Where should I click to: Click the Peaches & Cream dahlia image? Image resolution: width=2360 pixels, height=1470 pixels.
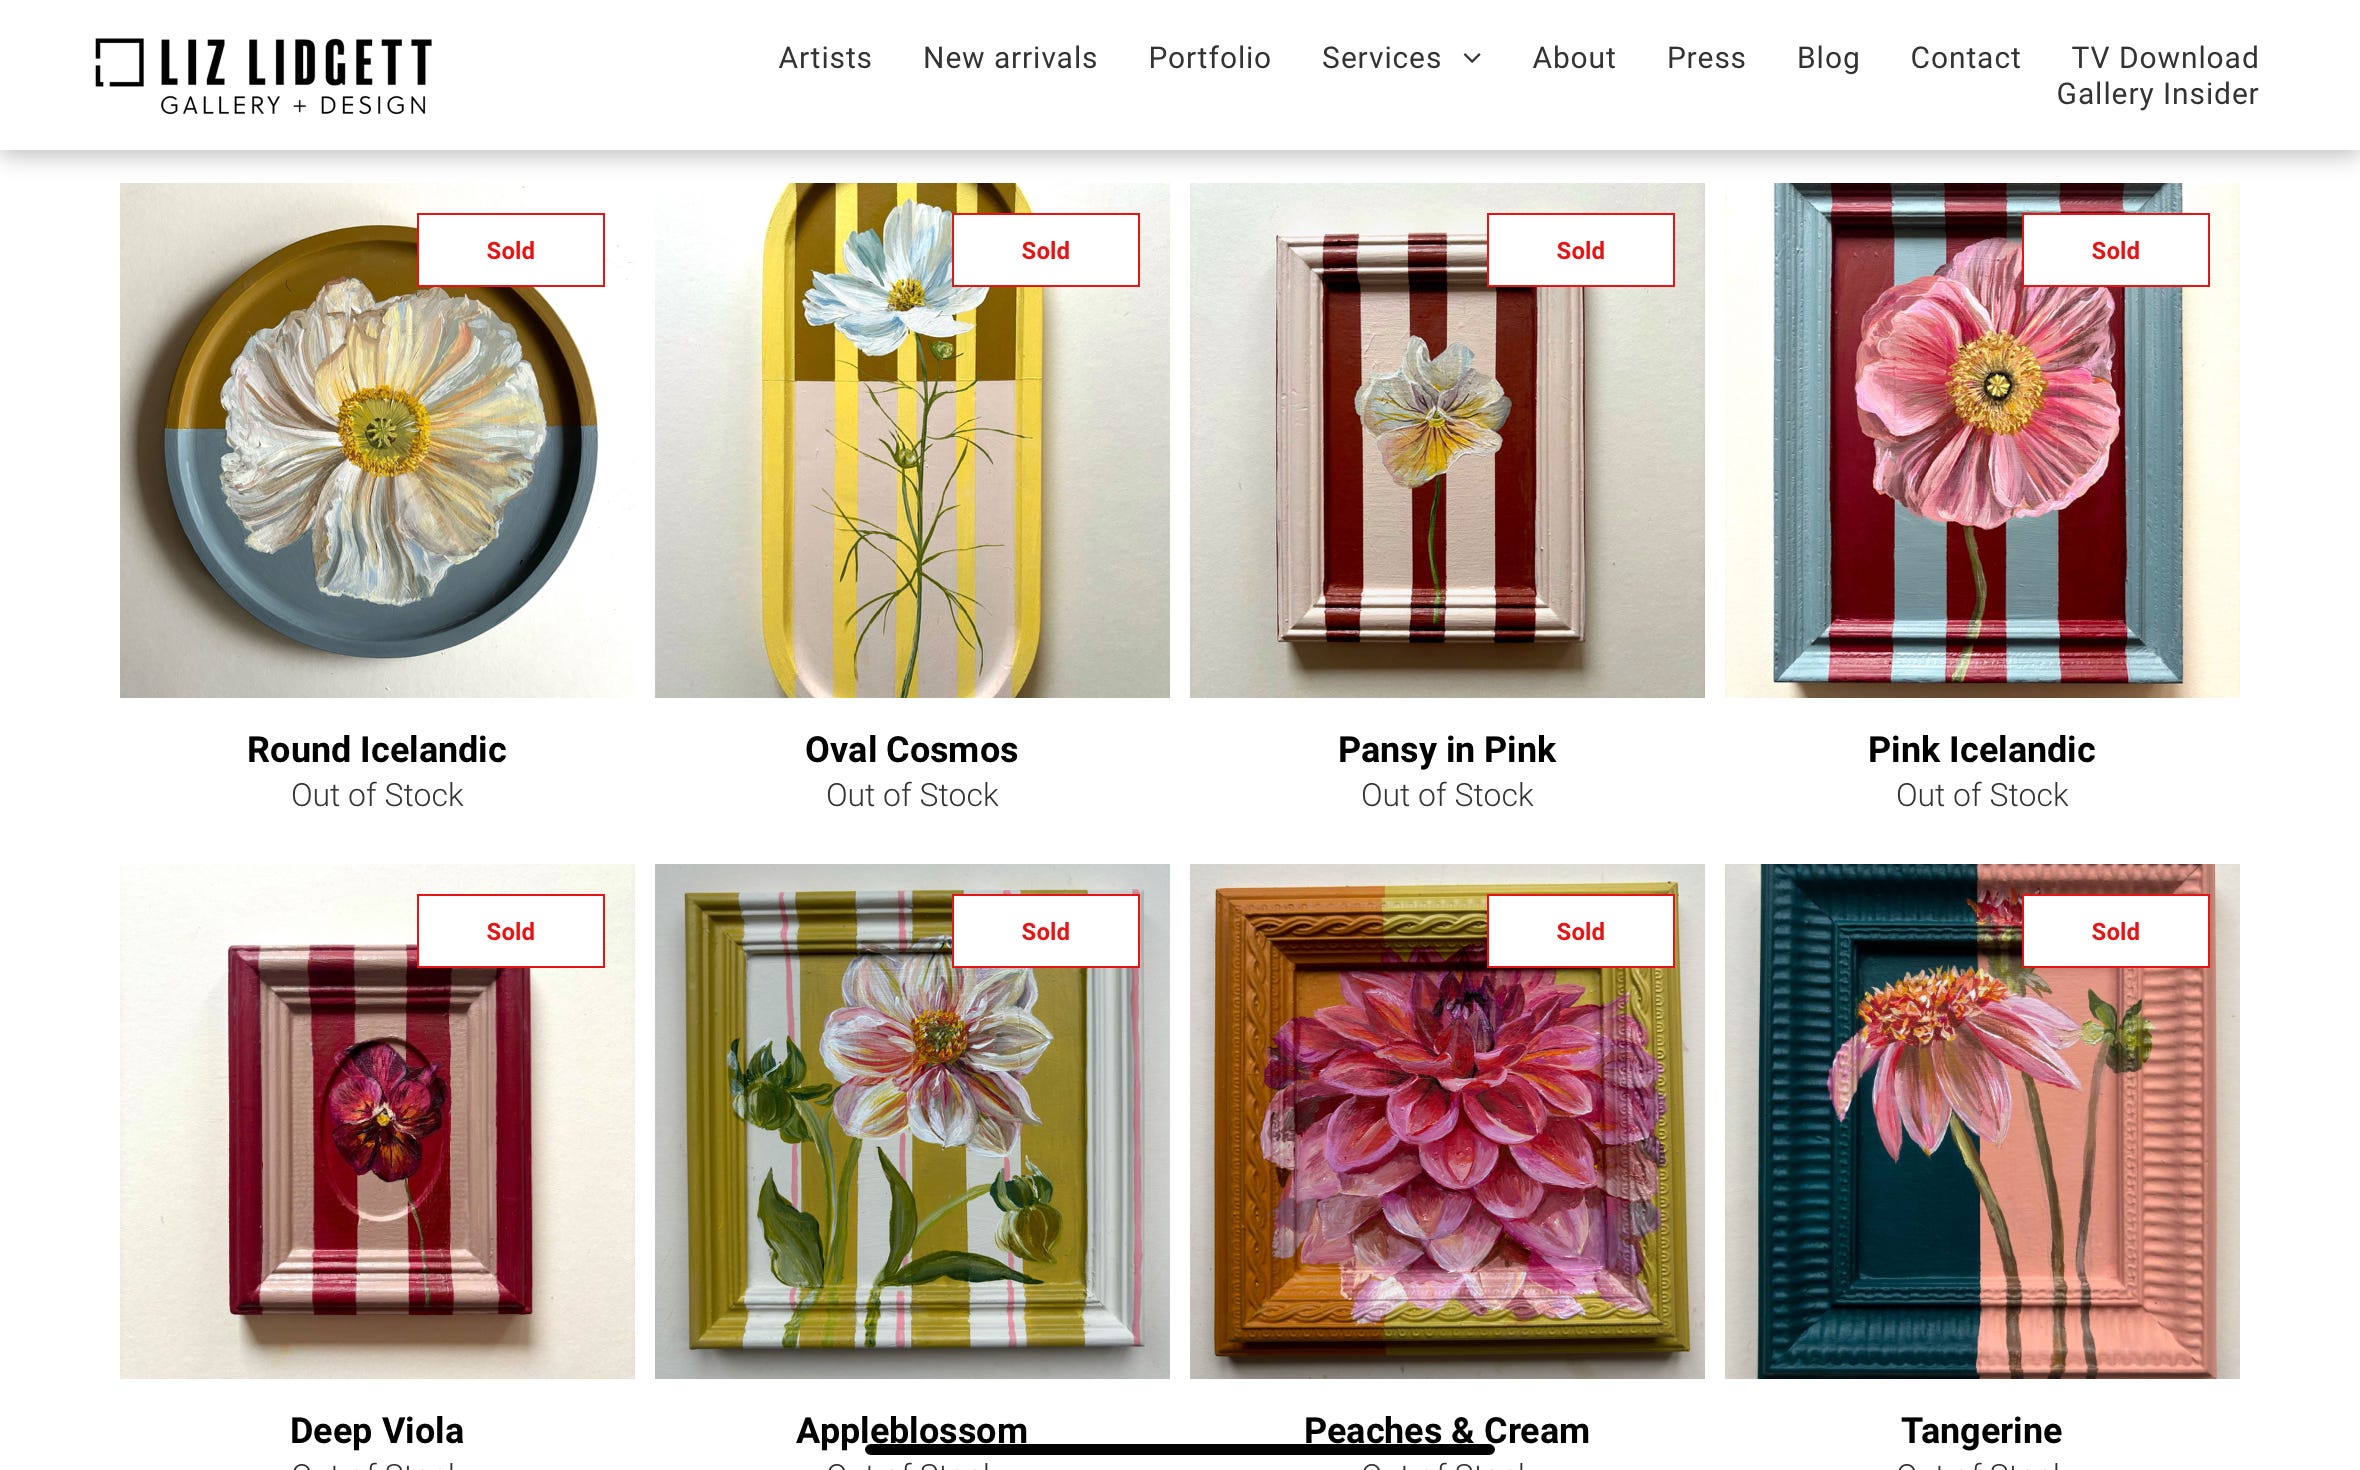tap(1447, 1121)
